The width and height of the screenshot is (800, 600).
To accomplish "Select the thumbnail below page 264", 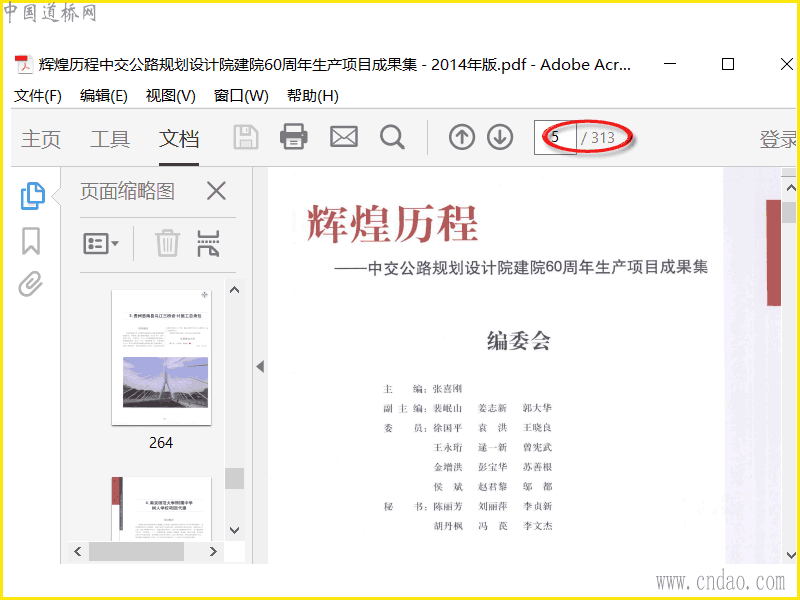I will coord(161,509).
